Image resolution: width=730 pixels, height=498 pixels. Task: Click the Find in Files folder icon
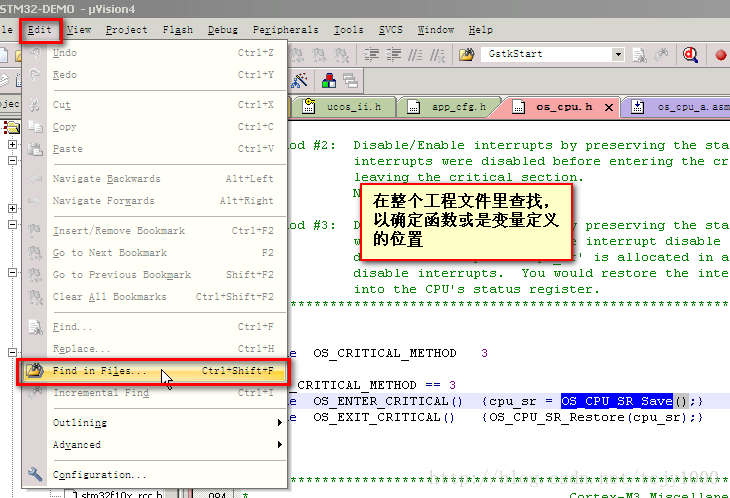click(x=35, y=370)
